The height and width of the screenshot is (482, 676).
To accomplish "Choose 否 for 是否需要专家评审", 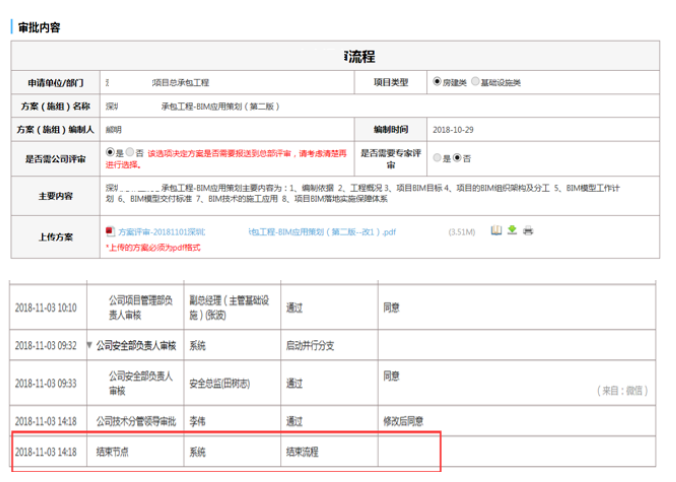I will pyautogui.click(x=457, y=157).
